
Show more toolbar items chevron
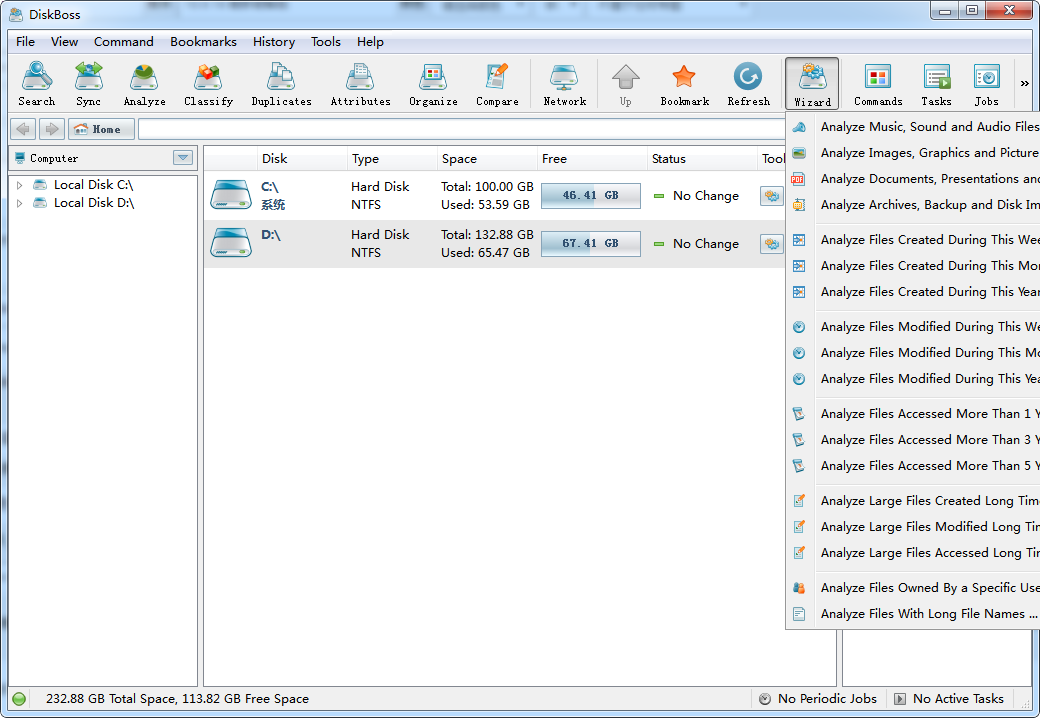tap(1025, 84)
